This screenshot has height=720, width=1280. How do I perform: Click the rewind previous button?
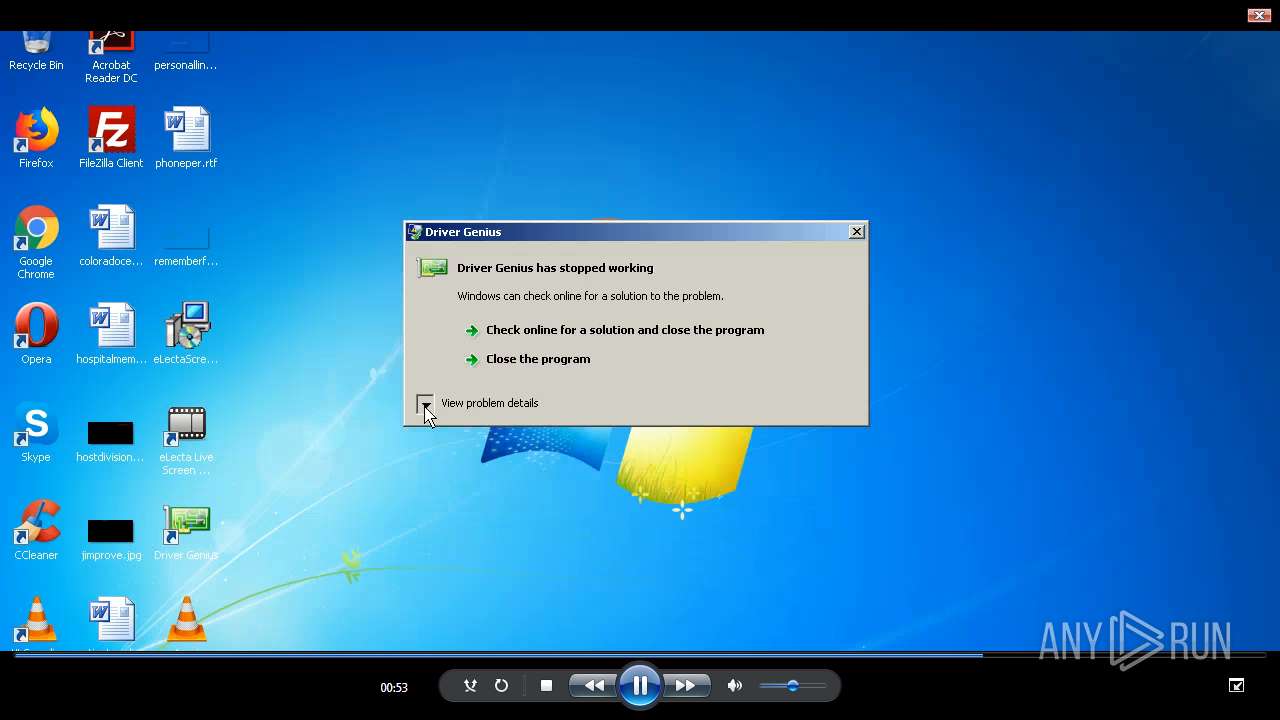coord(593,686)
